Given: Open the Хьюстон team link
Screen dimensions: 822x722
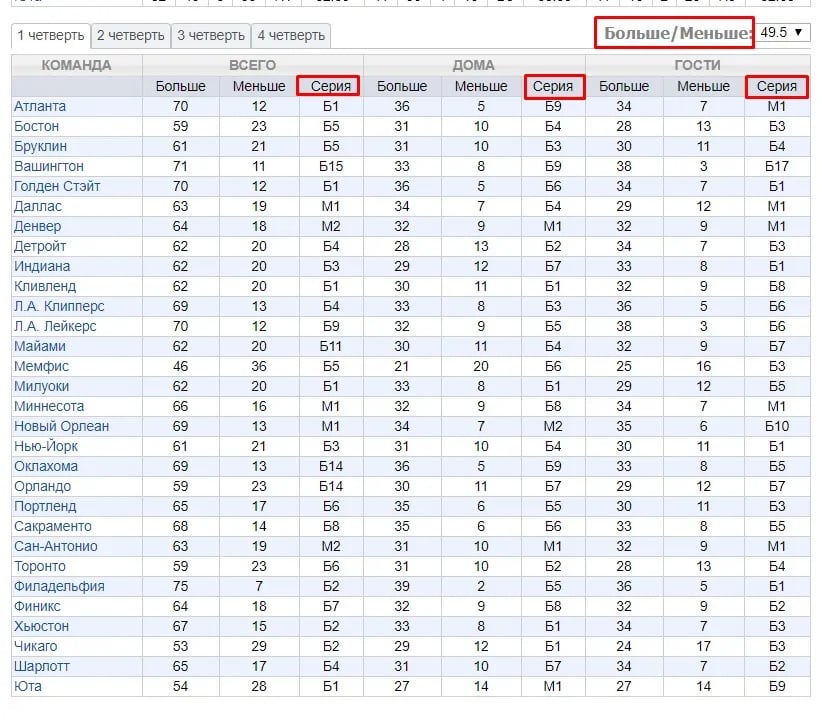Looking at the screenshot, I should click(x=41, y=626).
